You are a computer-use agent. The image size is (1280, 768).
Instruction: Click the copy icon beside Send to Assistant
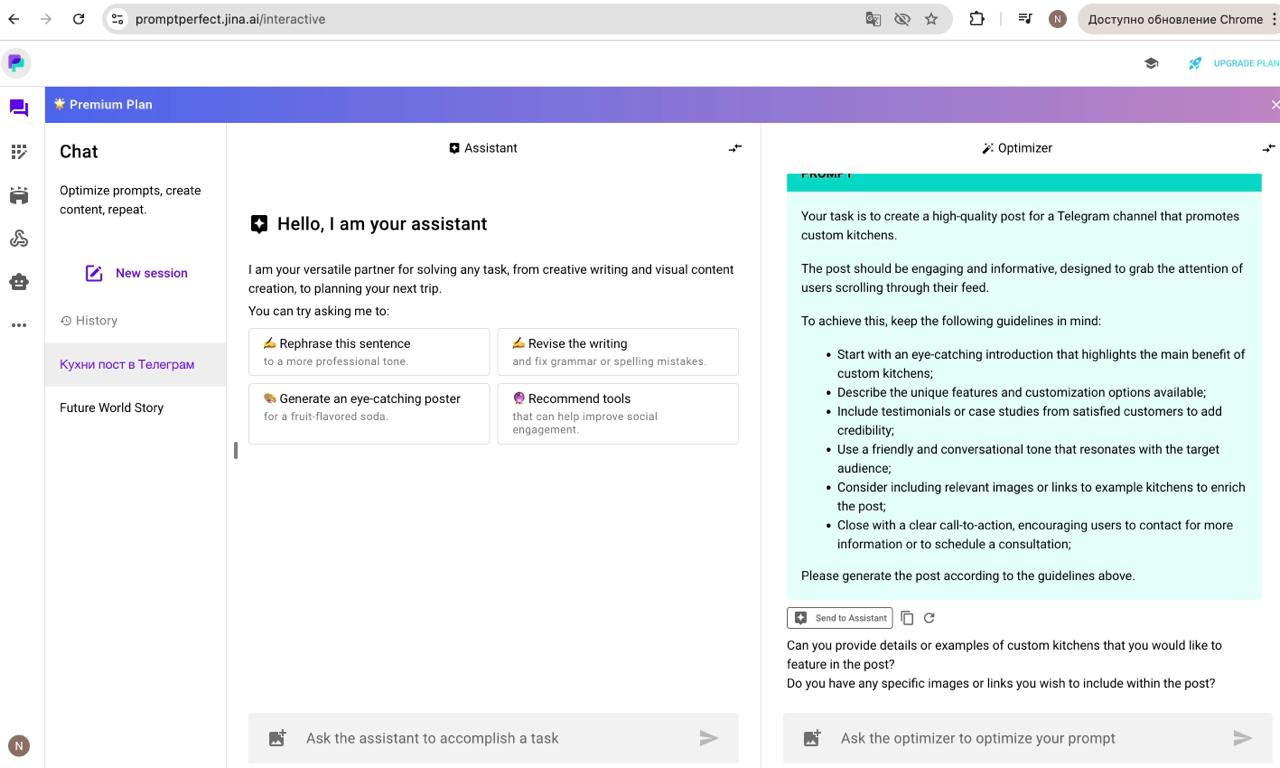[907, 618]
